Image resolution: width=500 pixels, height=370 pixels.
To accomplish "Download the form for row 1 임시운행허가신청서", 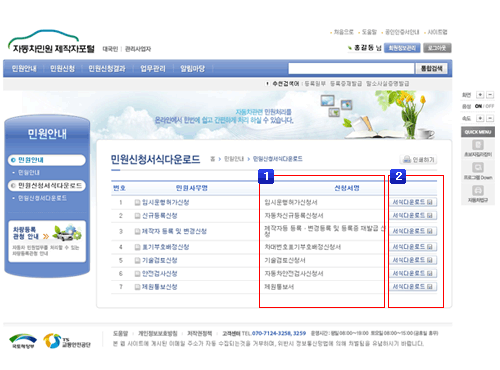I will [x=413, y=202].
